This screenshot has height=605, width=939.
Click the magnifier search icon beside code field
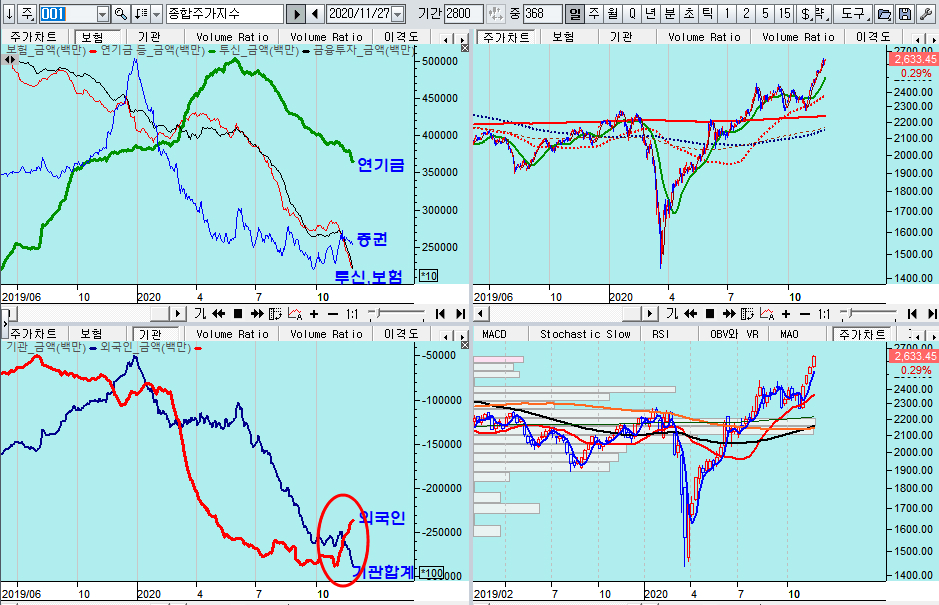(121, 14)
